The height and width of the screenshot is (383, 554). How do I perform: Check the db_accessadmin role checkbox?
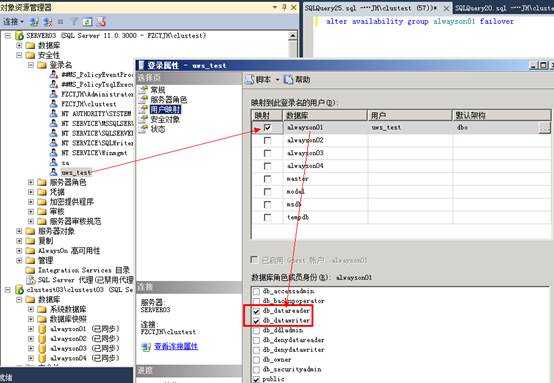(x=257, y=291)
